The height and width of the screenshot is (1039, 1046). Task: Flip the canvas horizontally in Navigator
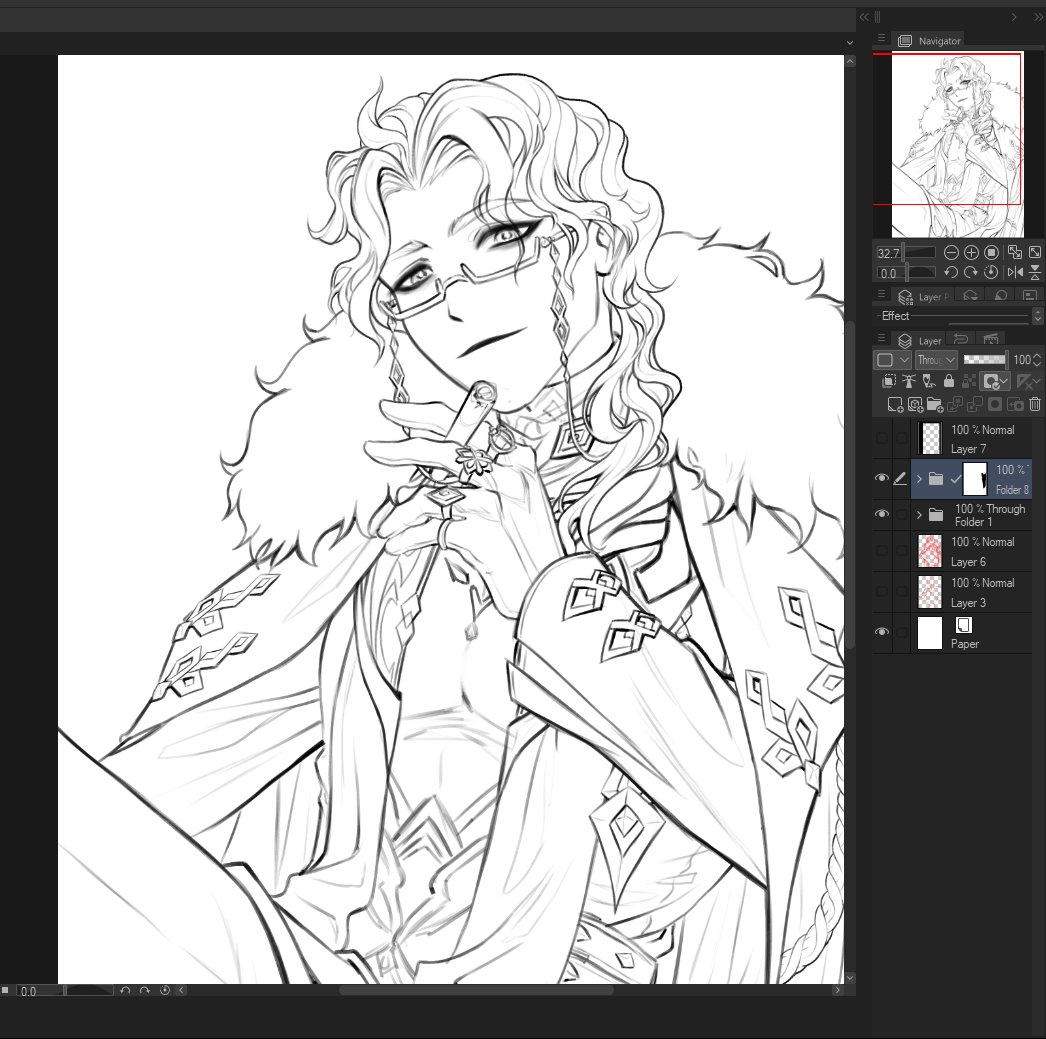point(1015,272)
